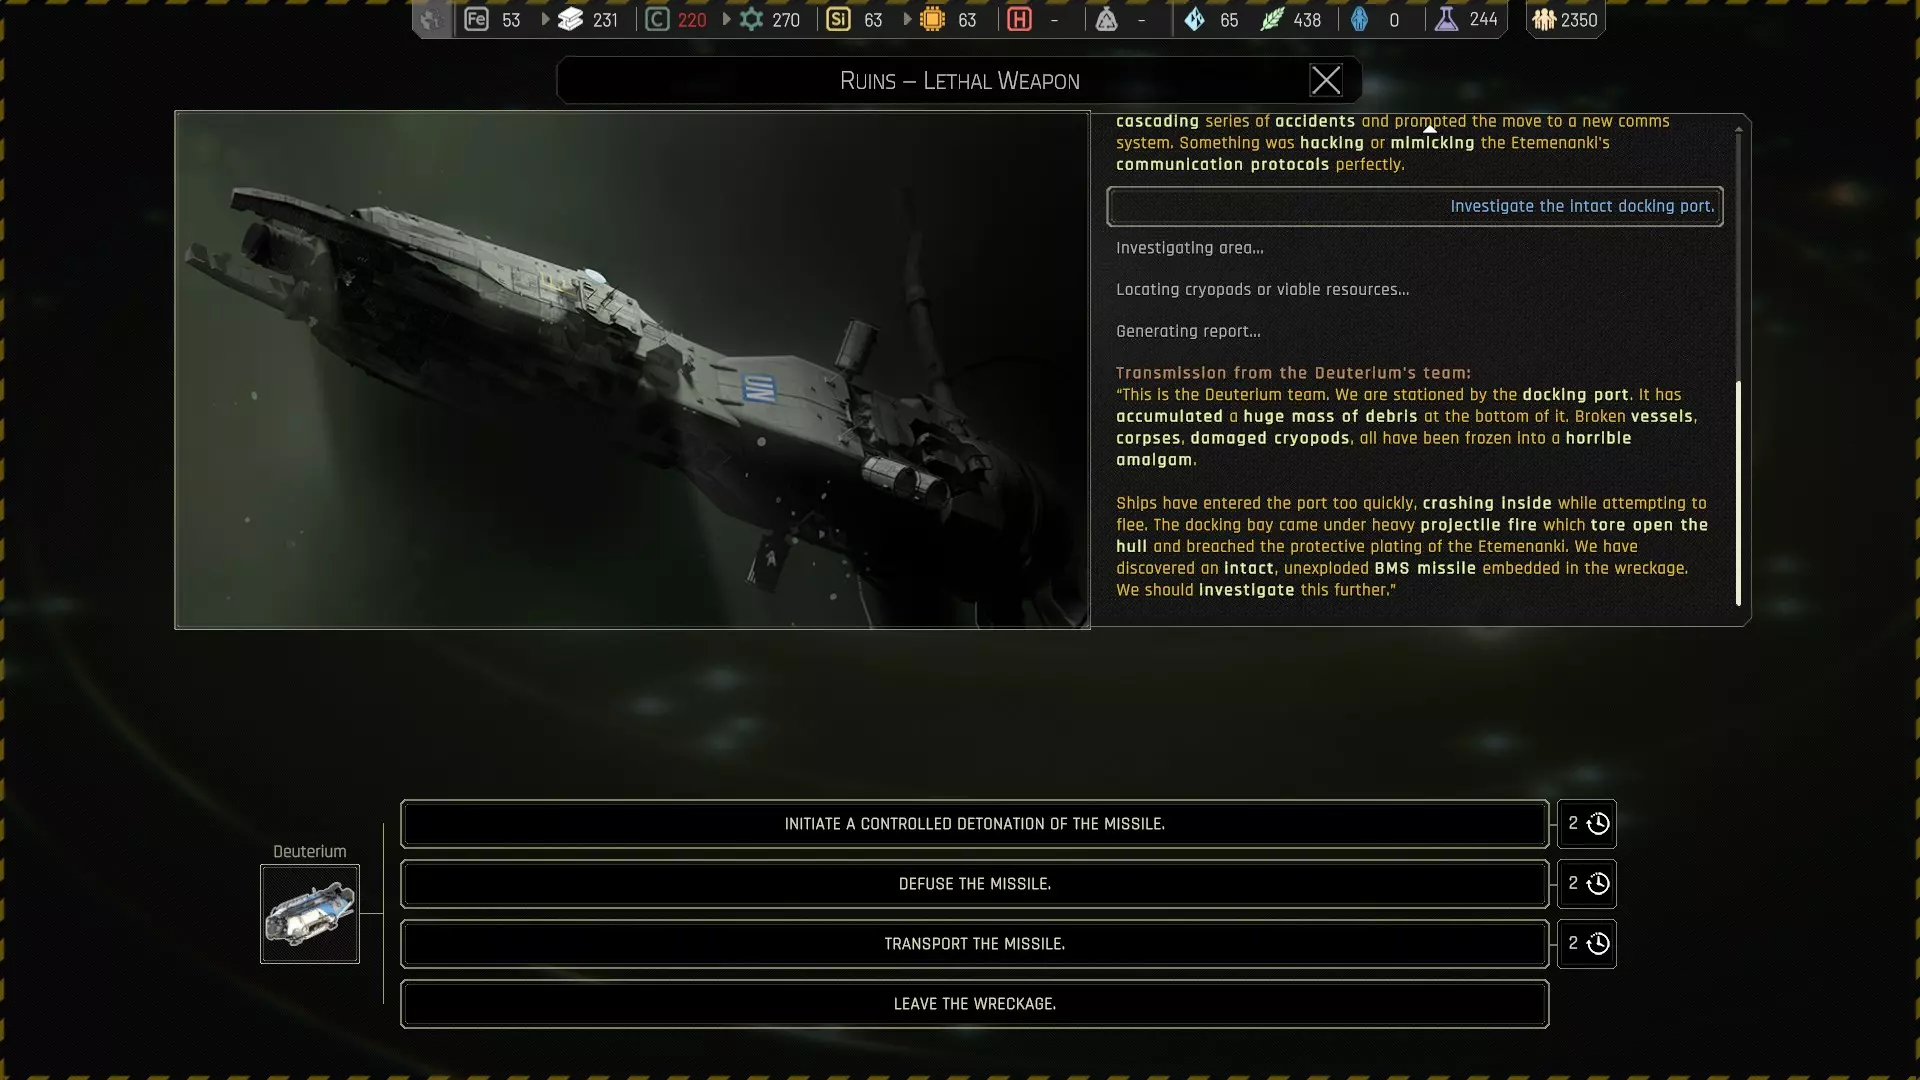Viewport: 1920px width, 1080px height.
Task: Click the clock icon beside Transport the missile
Action: click(x=1598, y=944)
